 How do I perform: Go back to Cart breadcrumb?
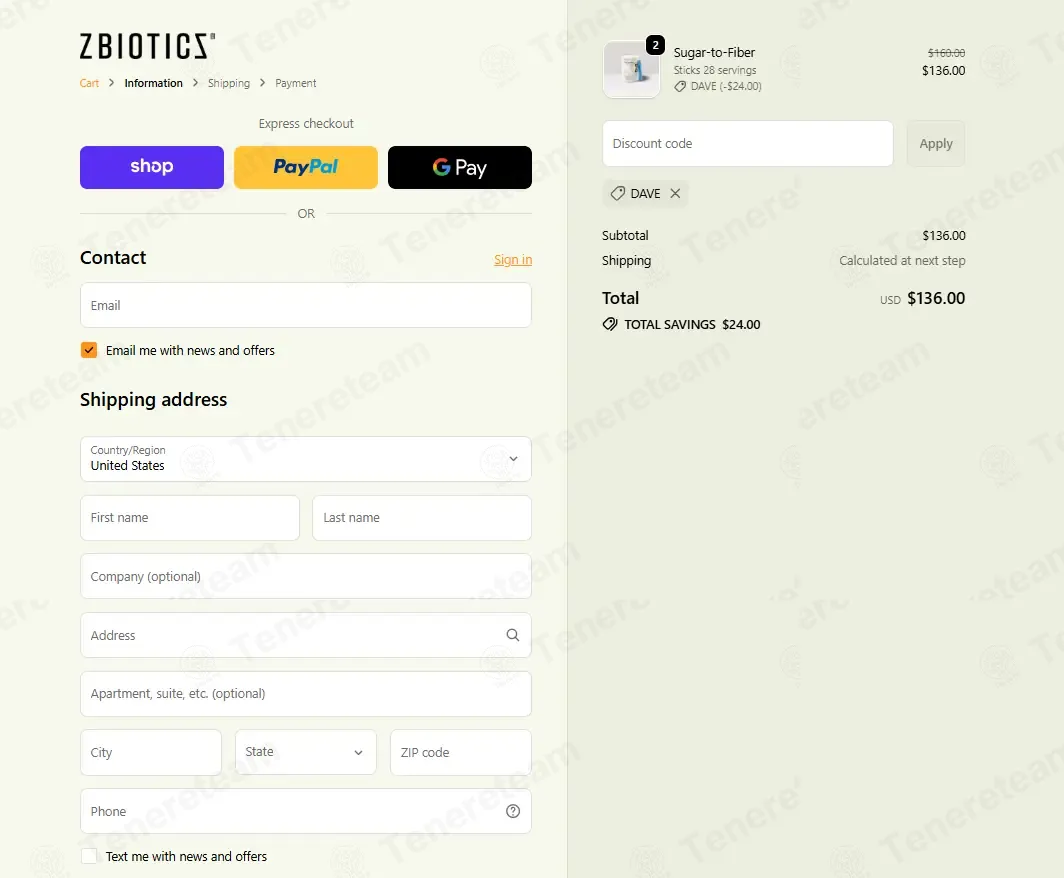point(89,83)
